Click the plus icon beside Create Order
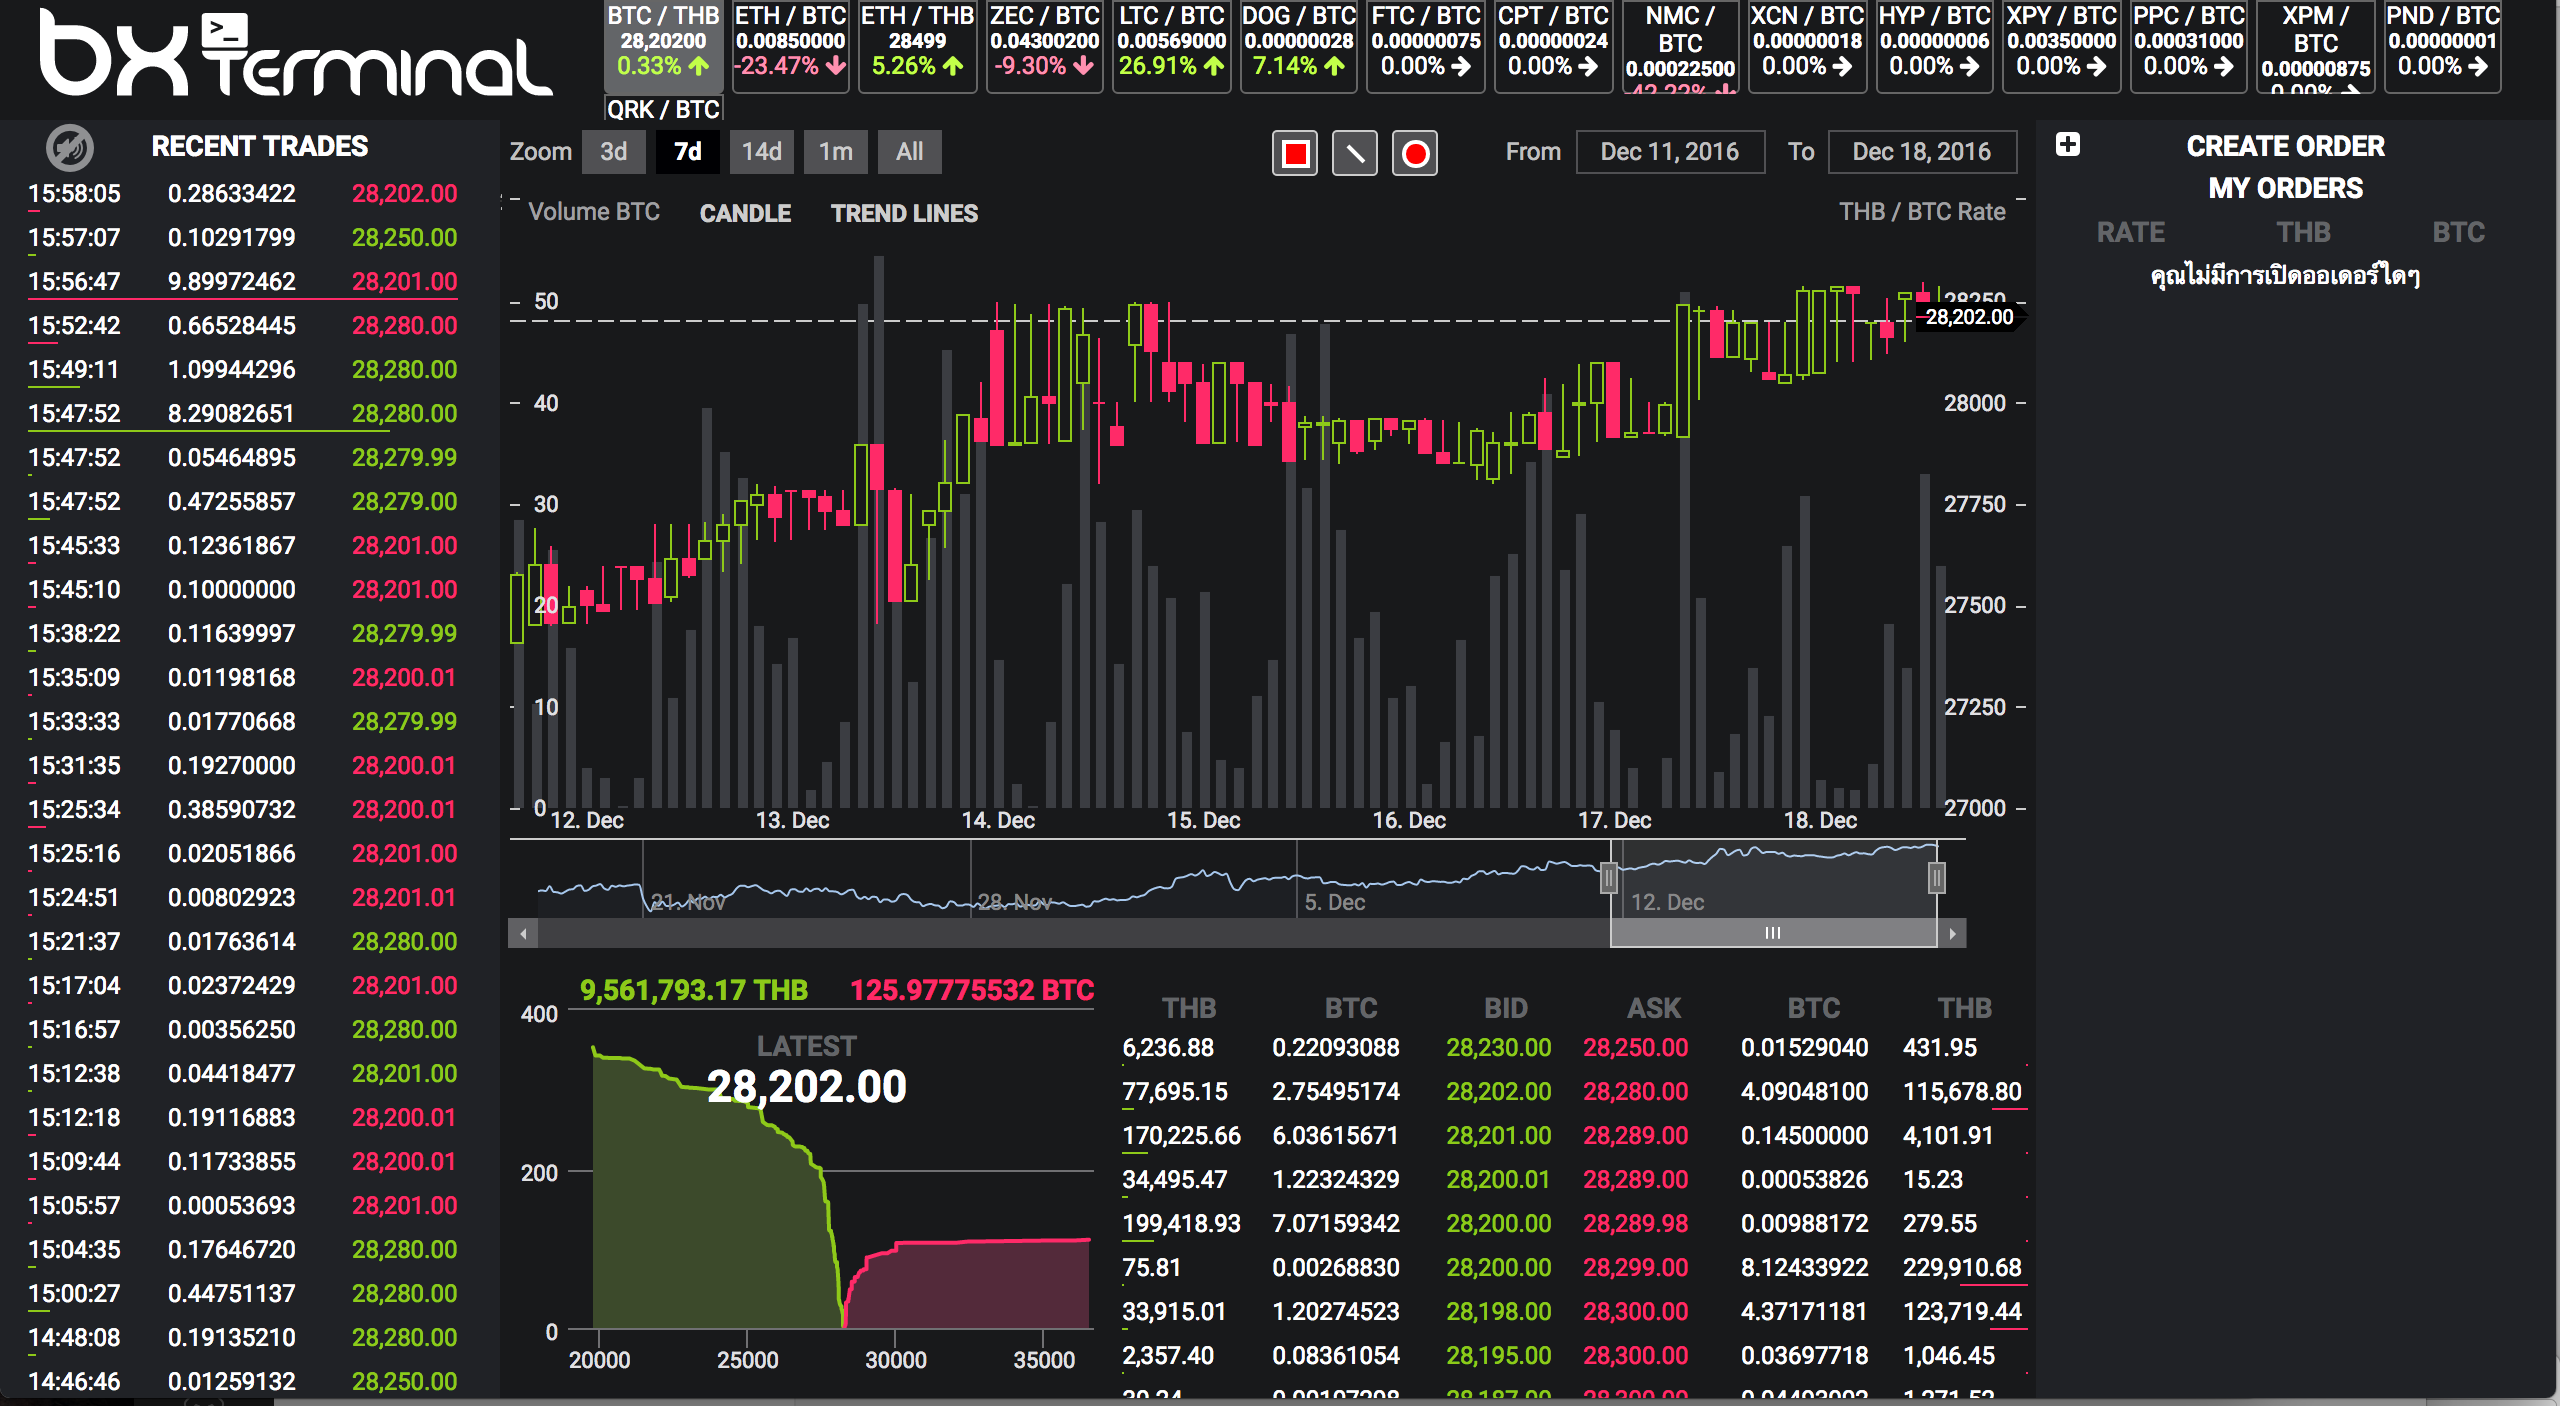The width and height of the screenshot is (2560, 1406). tap(2068, 145)
